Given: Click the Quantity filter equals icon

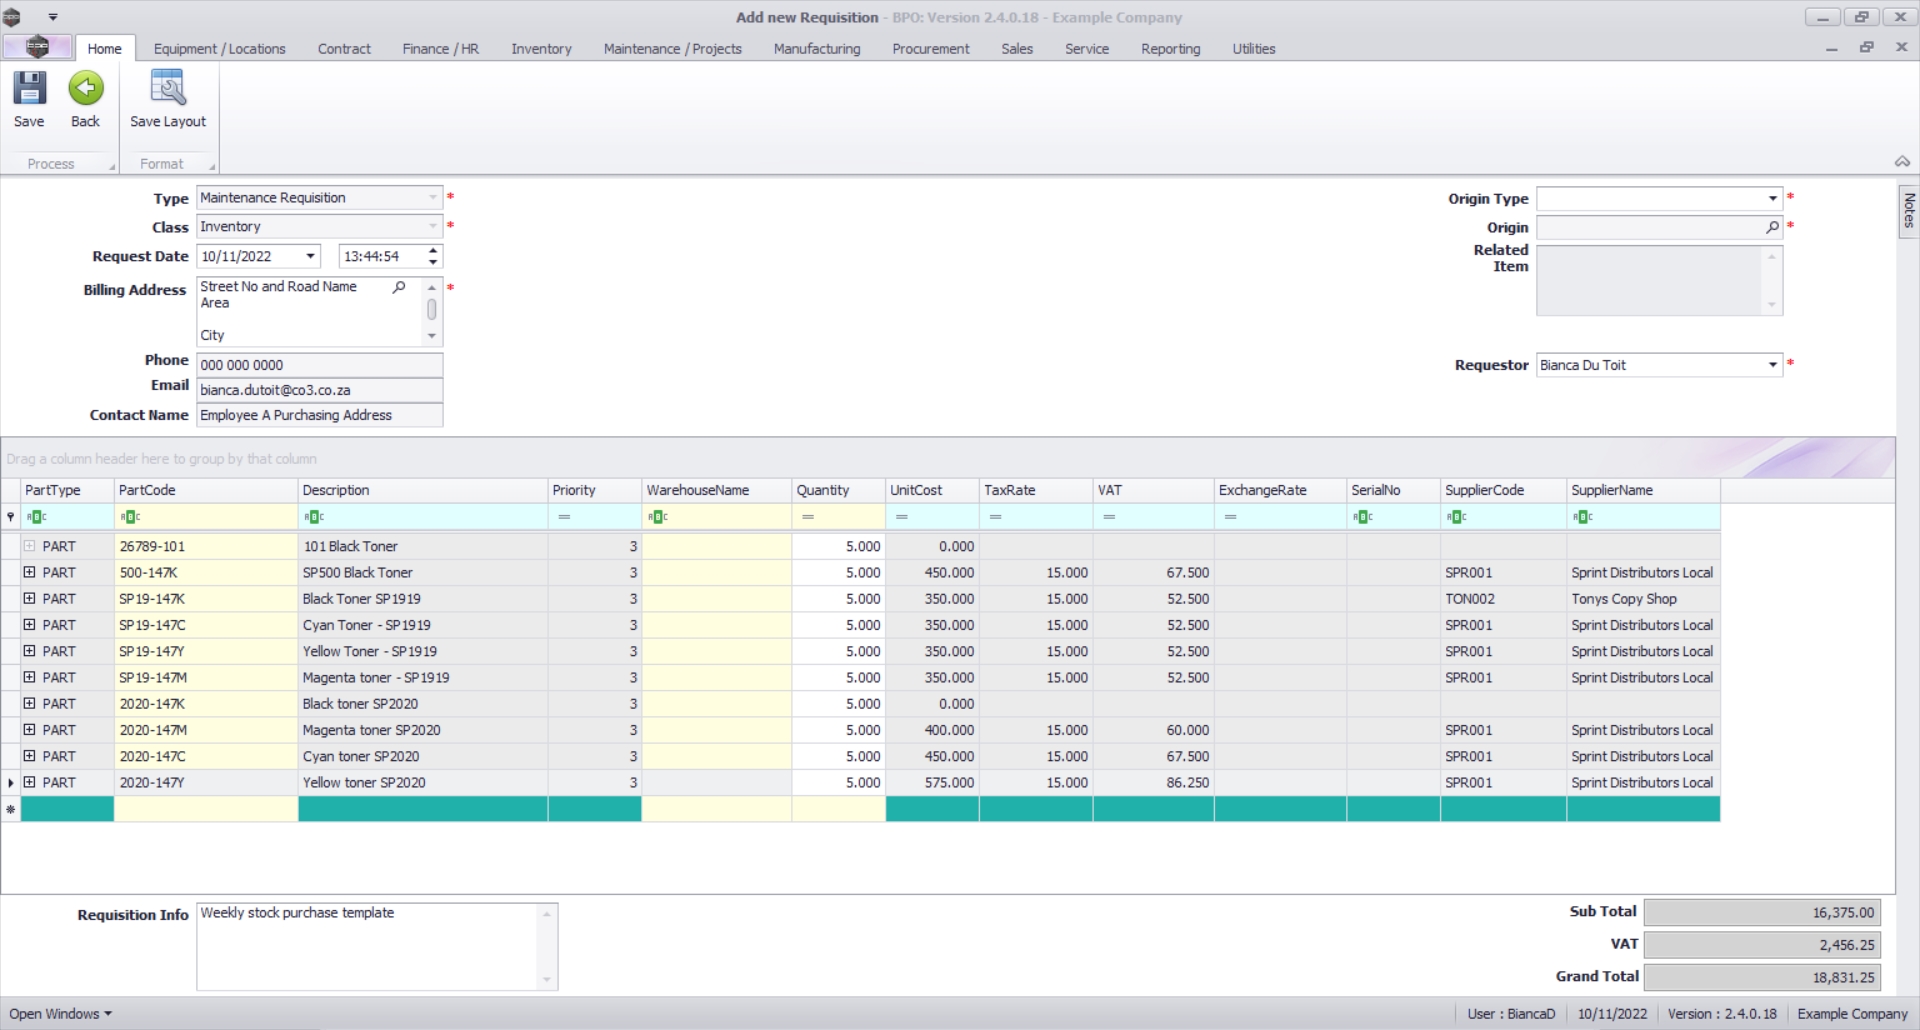Looking at the screenshot, I should (808, 517).
